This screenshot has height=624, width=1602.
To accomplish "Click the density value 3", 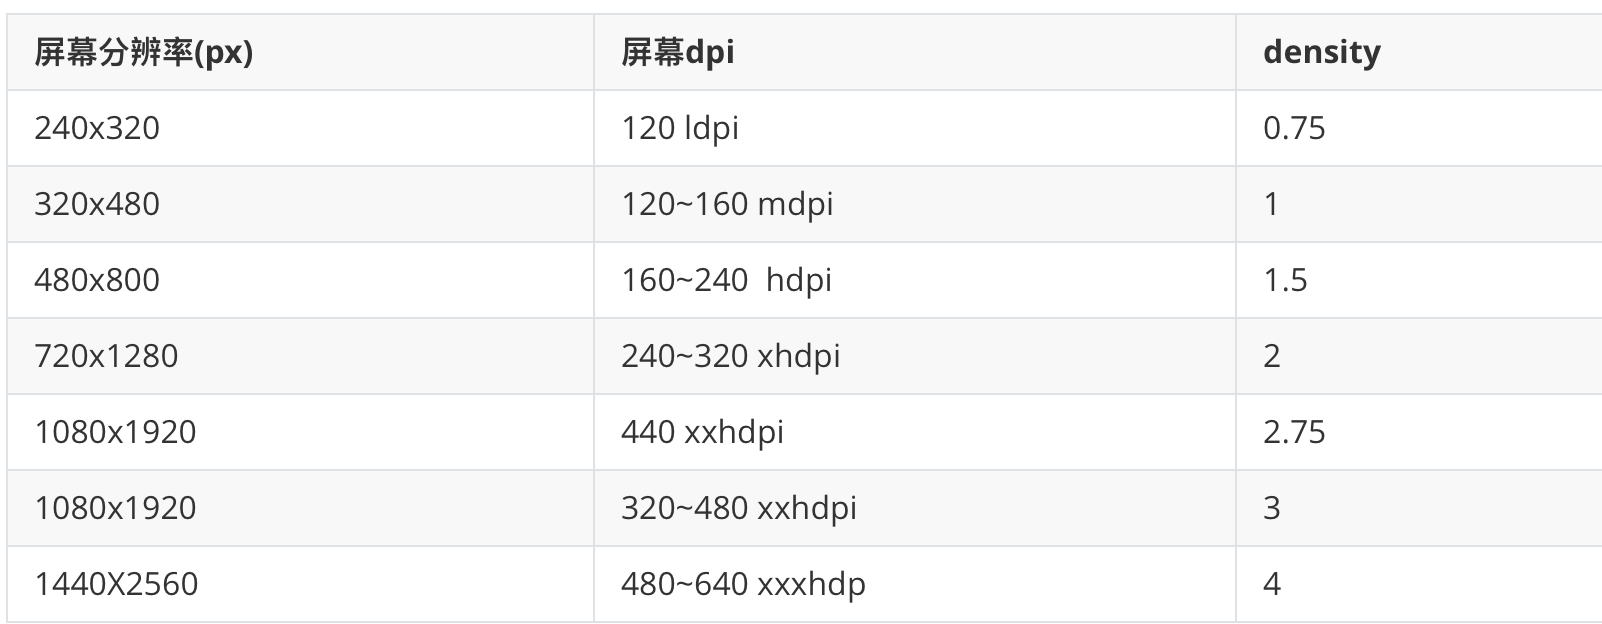I will (1272, 508).
